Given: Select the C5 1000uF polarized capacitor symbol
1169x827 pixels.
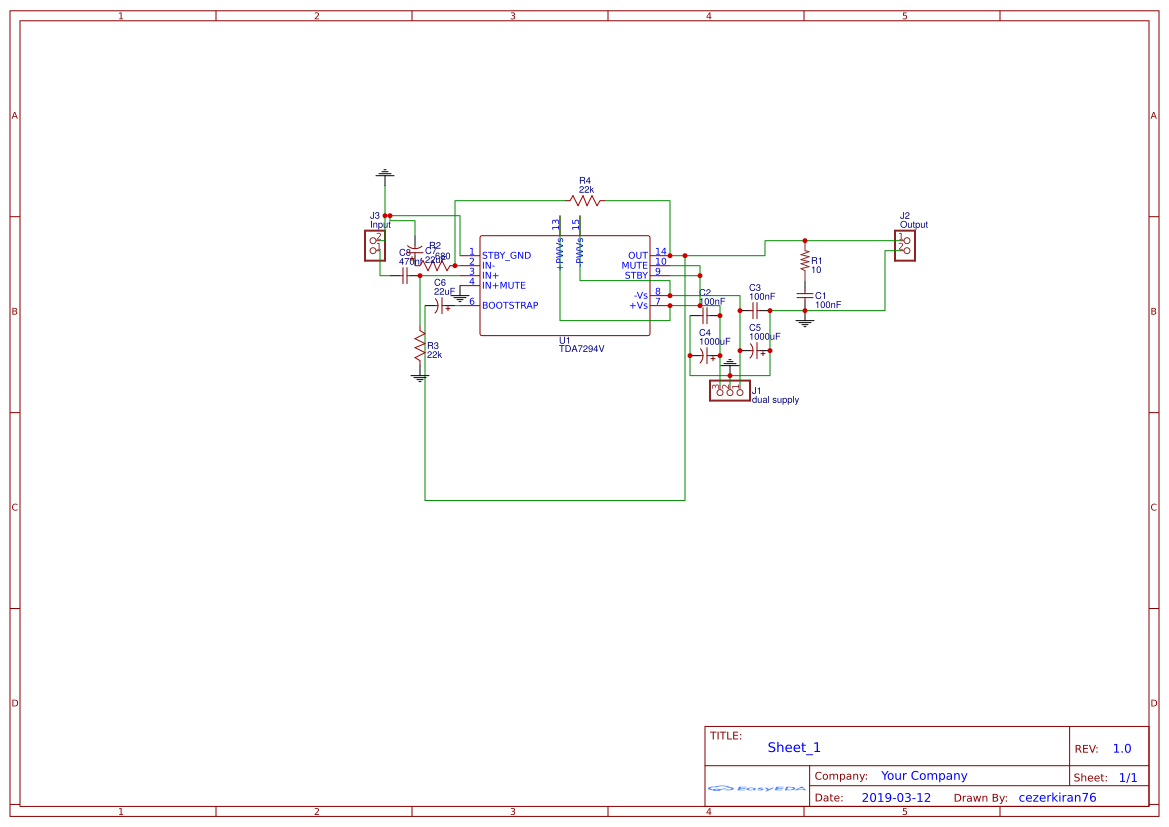Looking at the screenshot, I should (x=754, y=350).
